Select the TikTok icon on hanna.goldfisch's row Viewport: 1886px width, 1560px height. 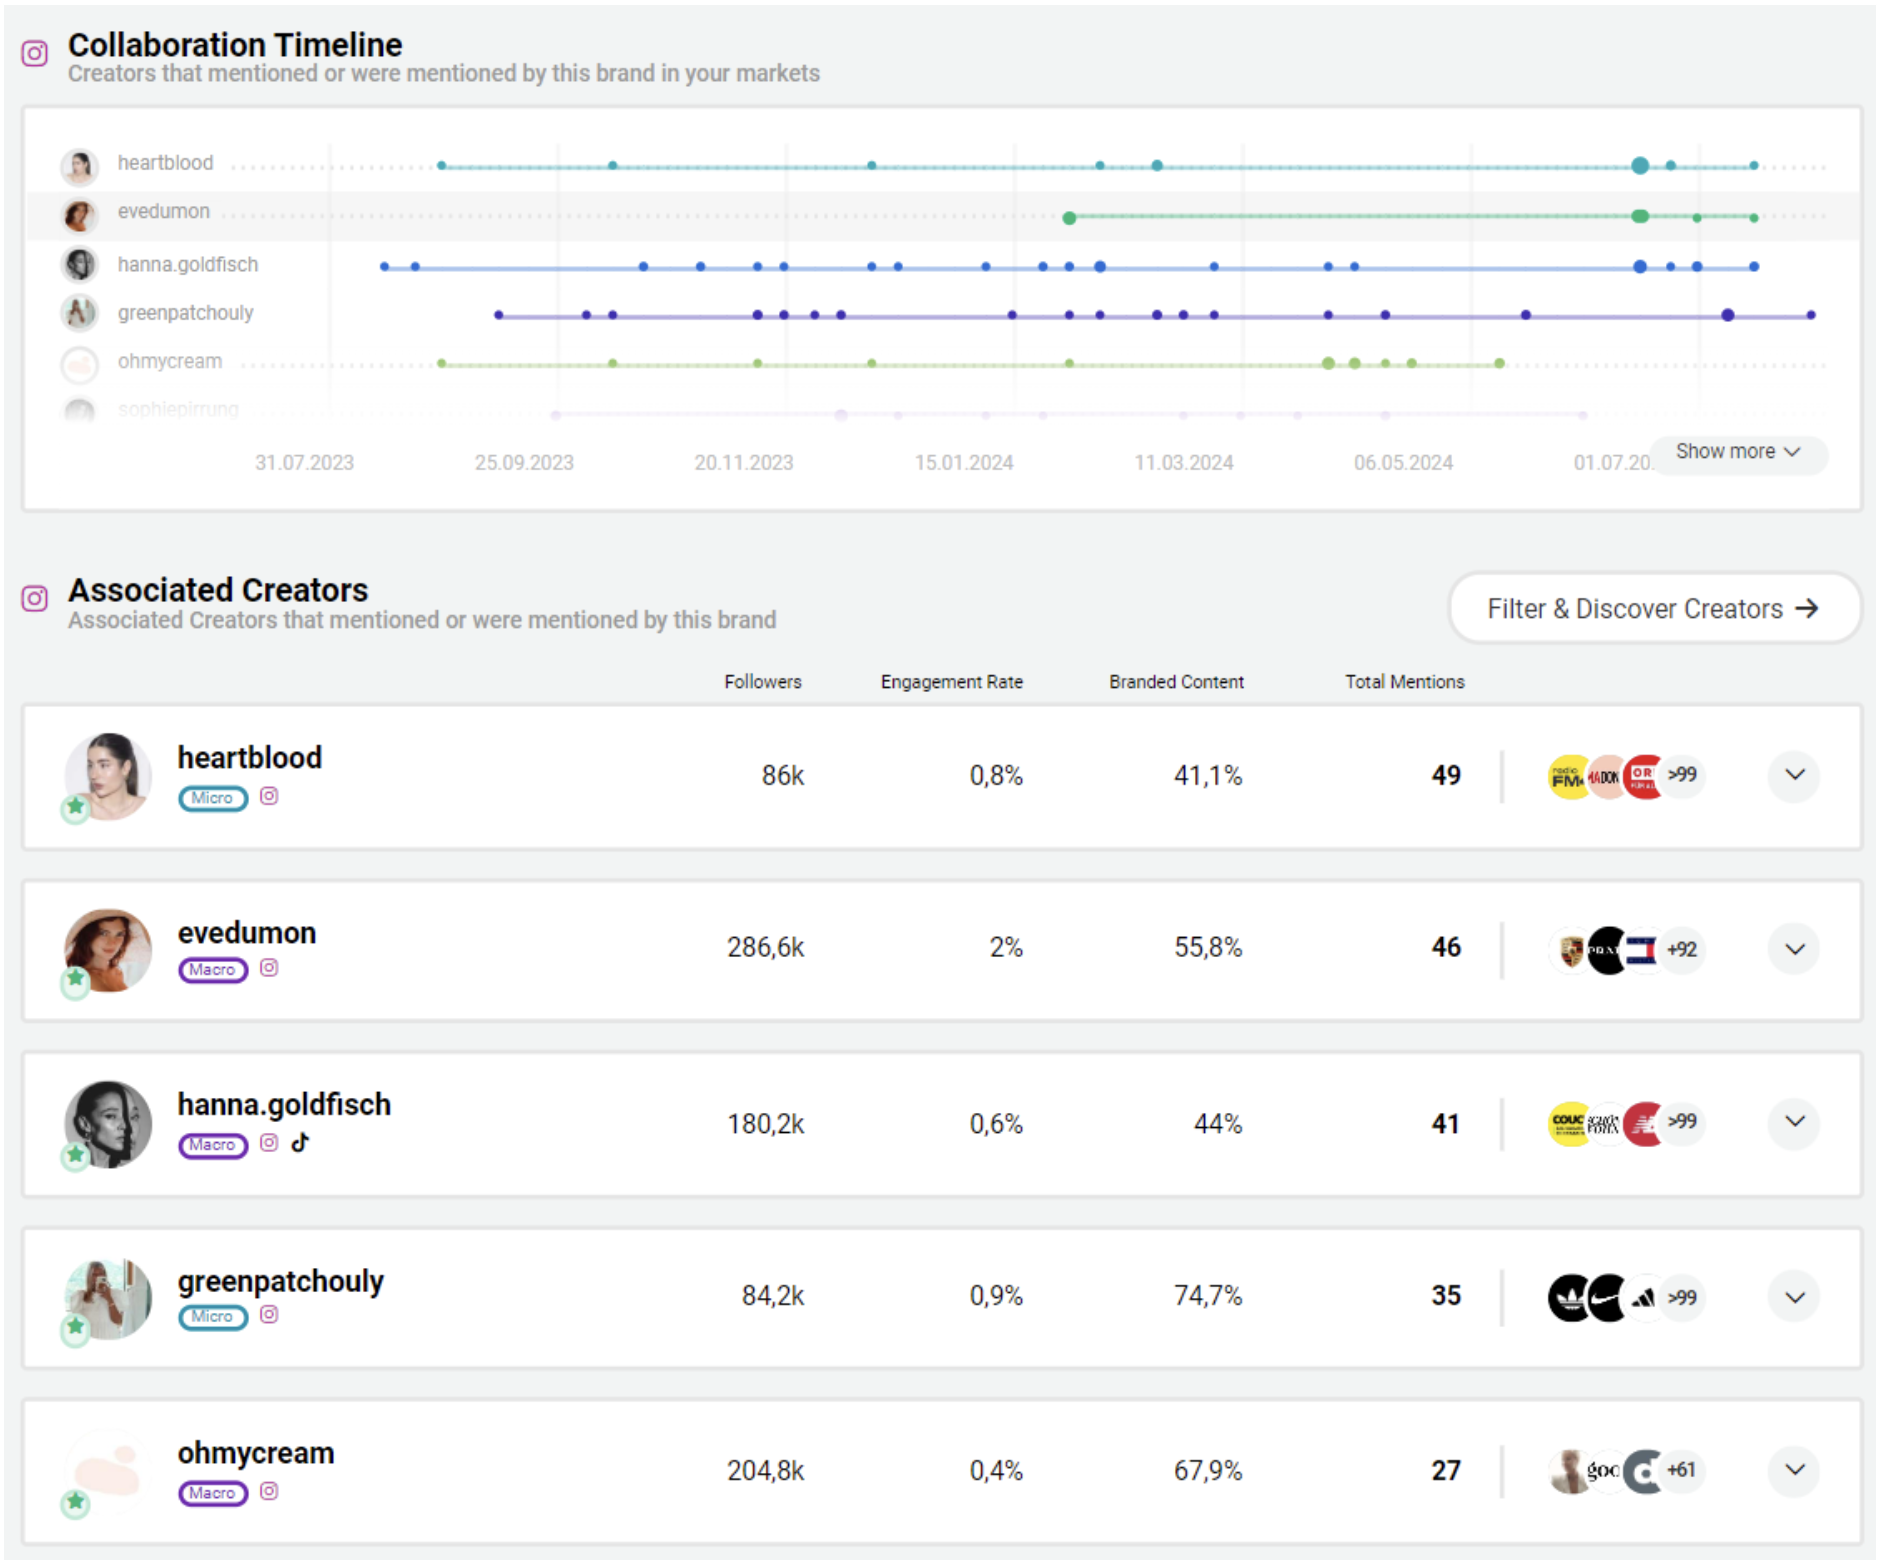pos(301,1143)
